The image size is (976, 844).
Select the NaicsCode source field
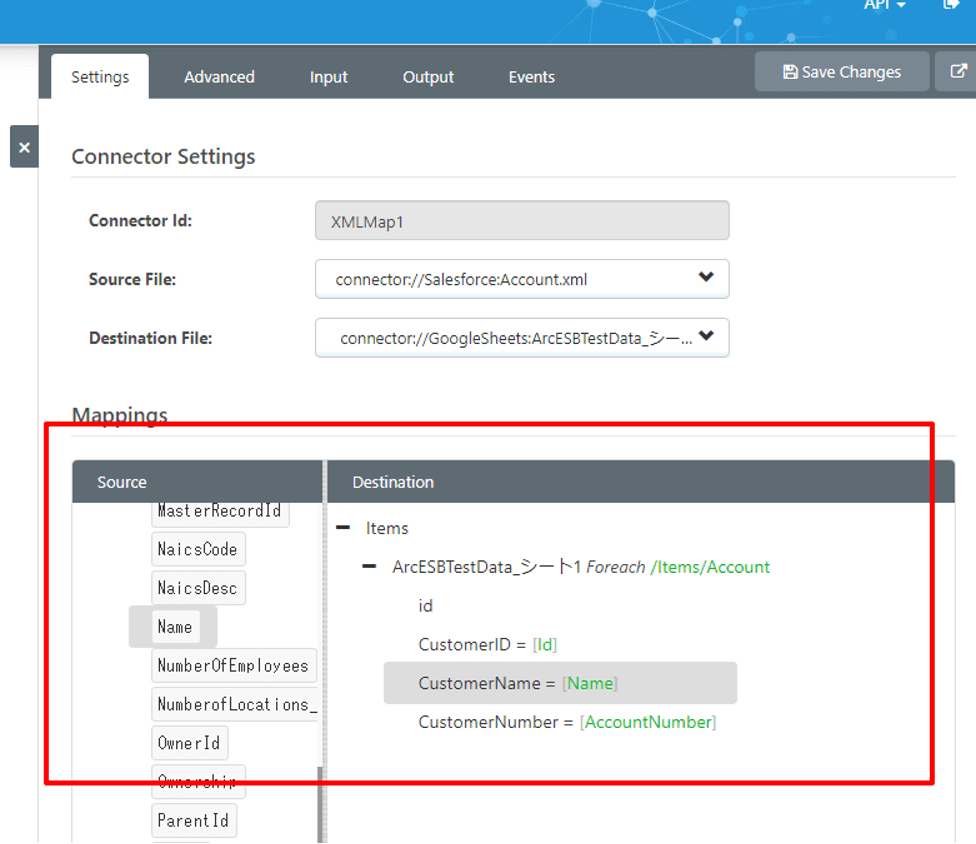click(x=198, y=550)
